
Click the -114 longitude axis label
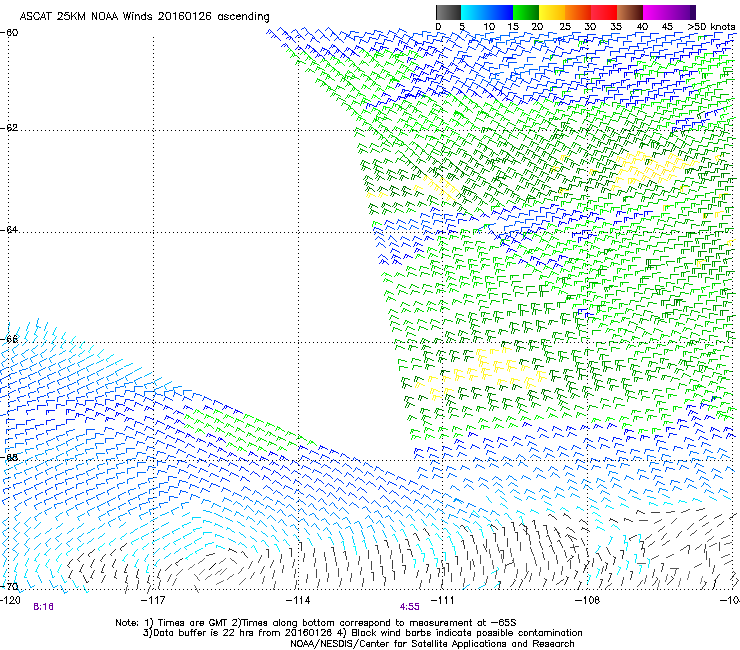pyautogui.click(x=298, y=600)
